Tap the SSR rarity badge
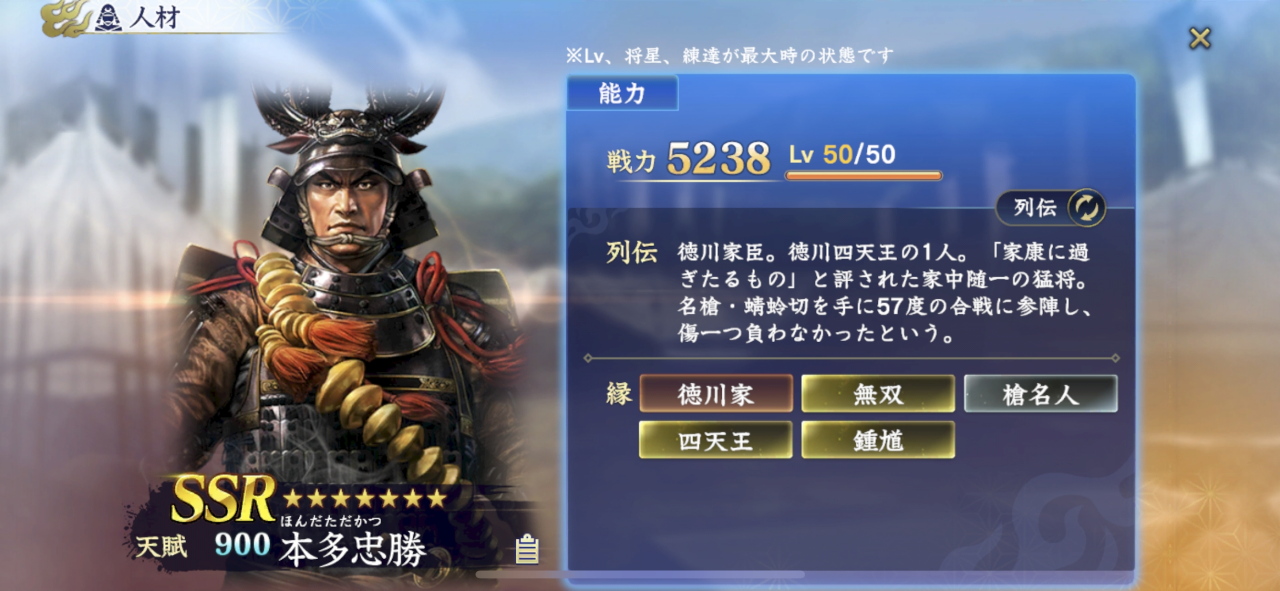This screenshot has width=1280, height=591. (223, 498)
